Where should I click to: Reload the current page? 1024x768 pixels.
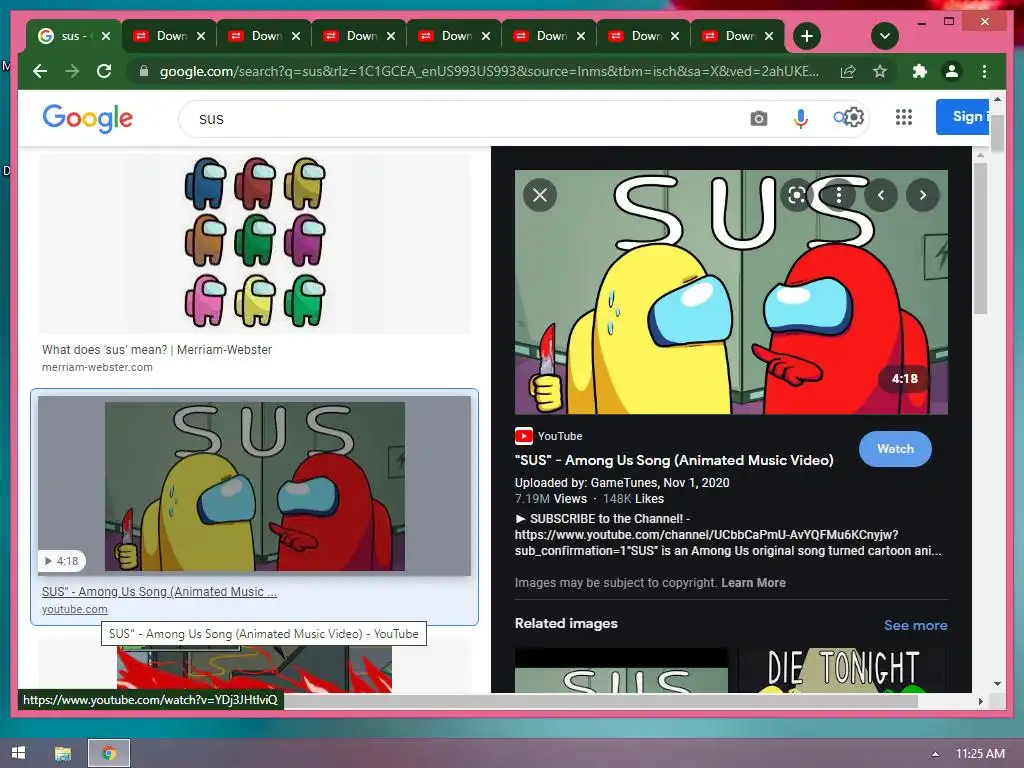coord(104,71)
